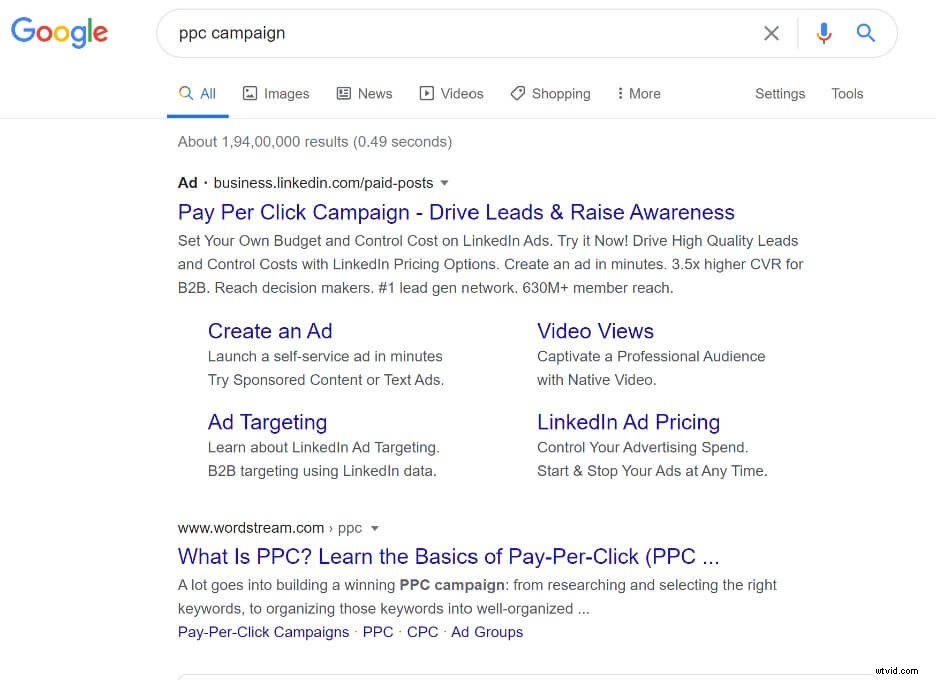Image resolution: width=936 pixels, height=680 pixels.
Task: Switch to the All results tab
Action: (197, 93)
